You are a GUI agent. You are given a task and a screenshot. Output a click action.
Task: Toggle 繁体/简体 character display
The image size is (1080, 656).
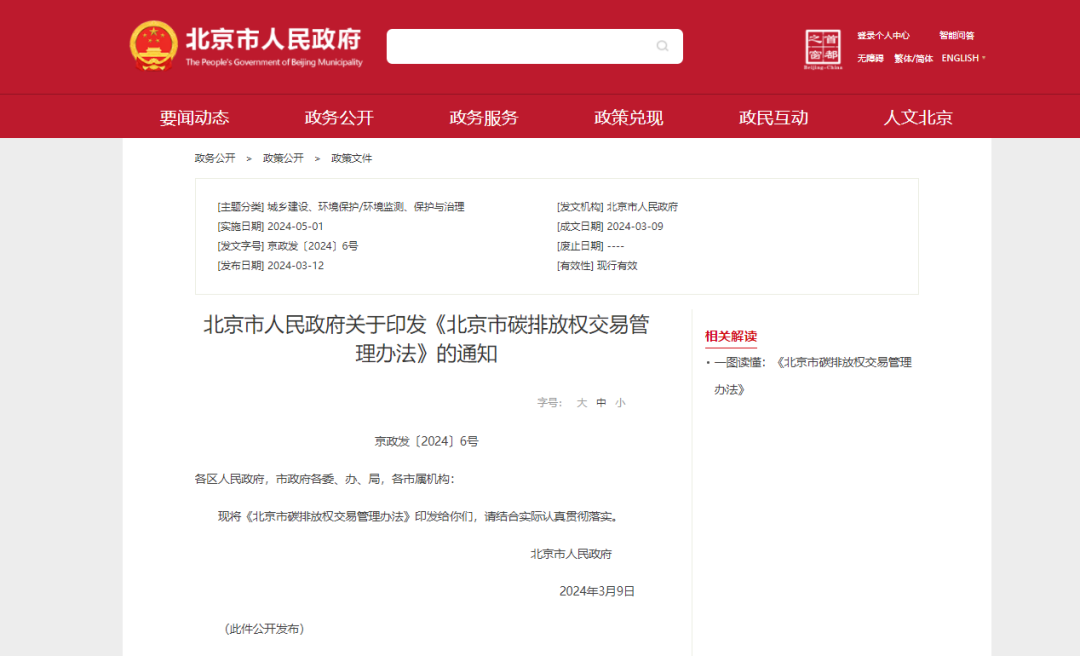point(913,58)
